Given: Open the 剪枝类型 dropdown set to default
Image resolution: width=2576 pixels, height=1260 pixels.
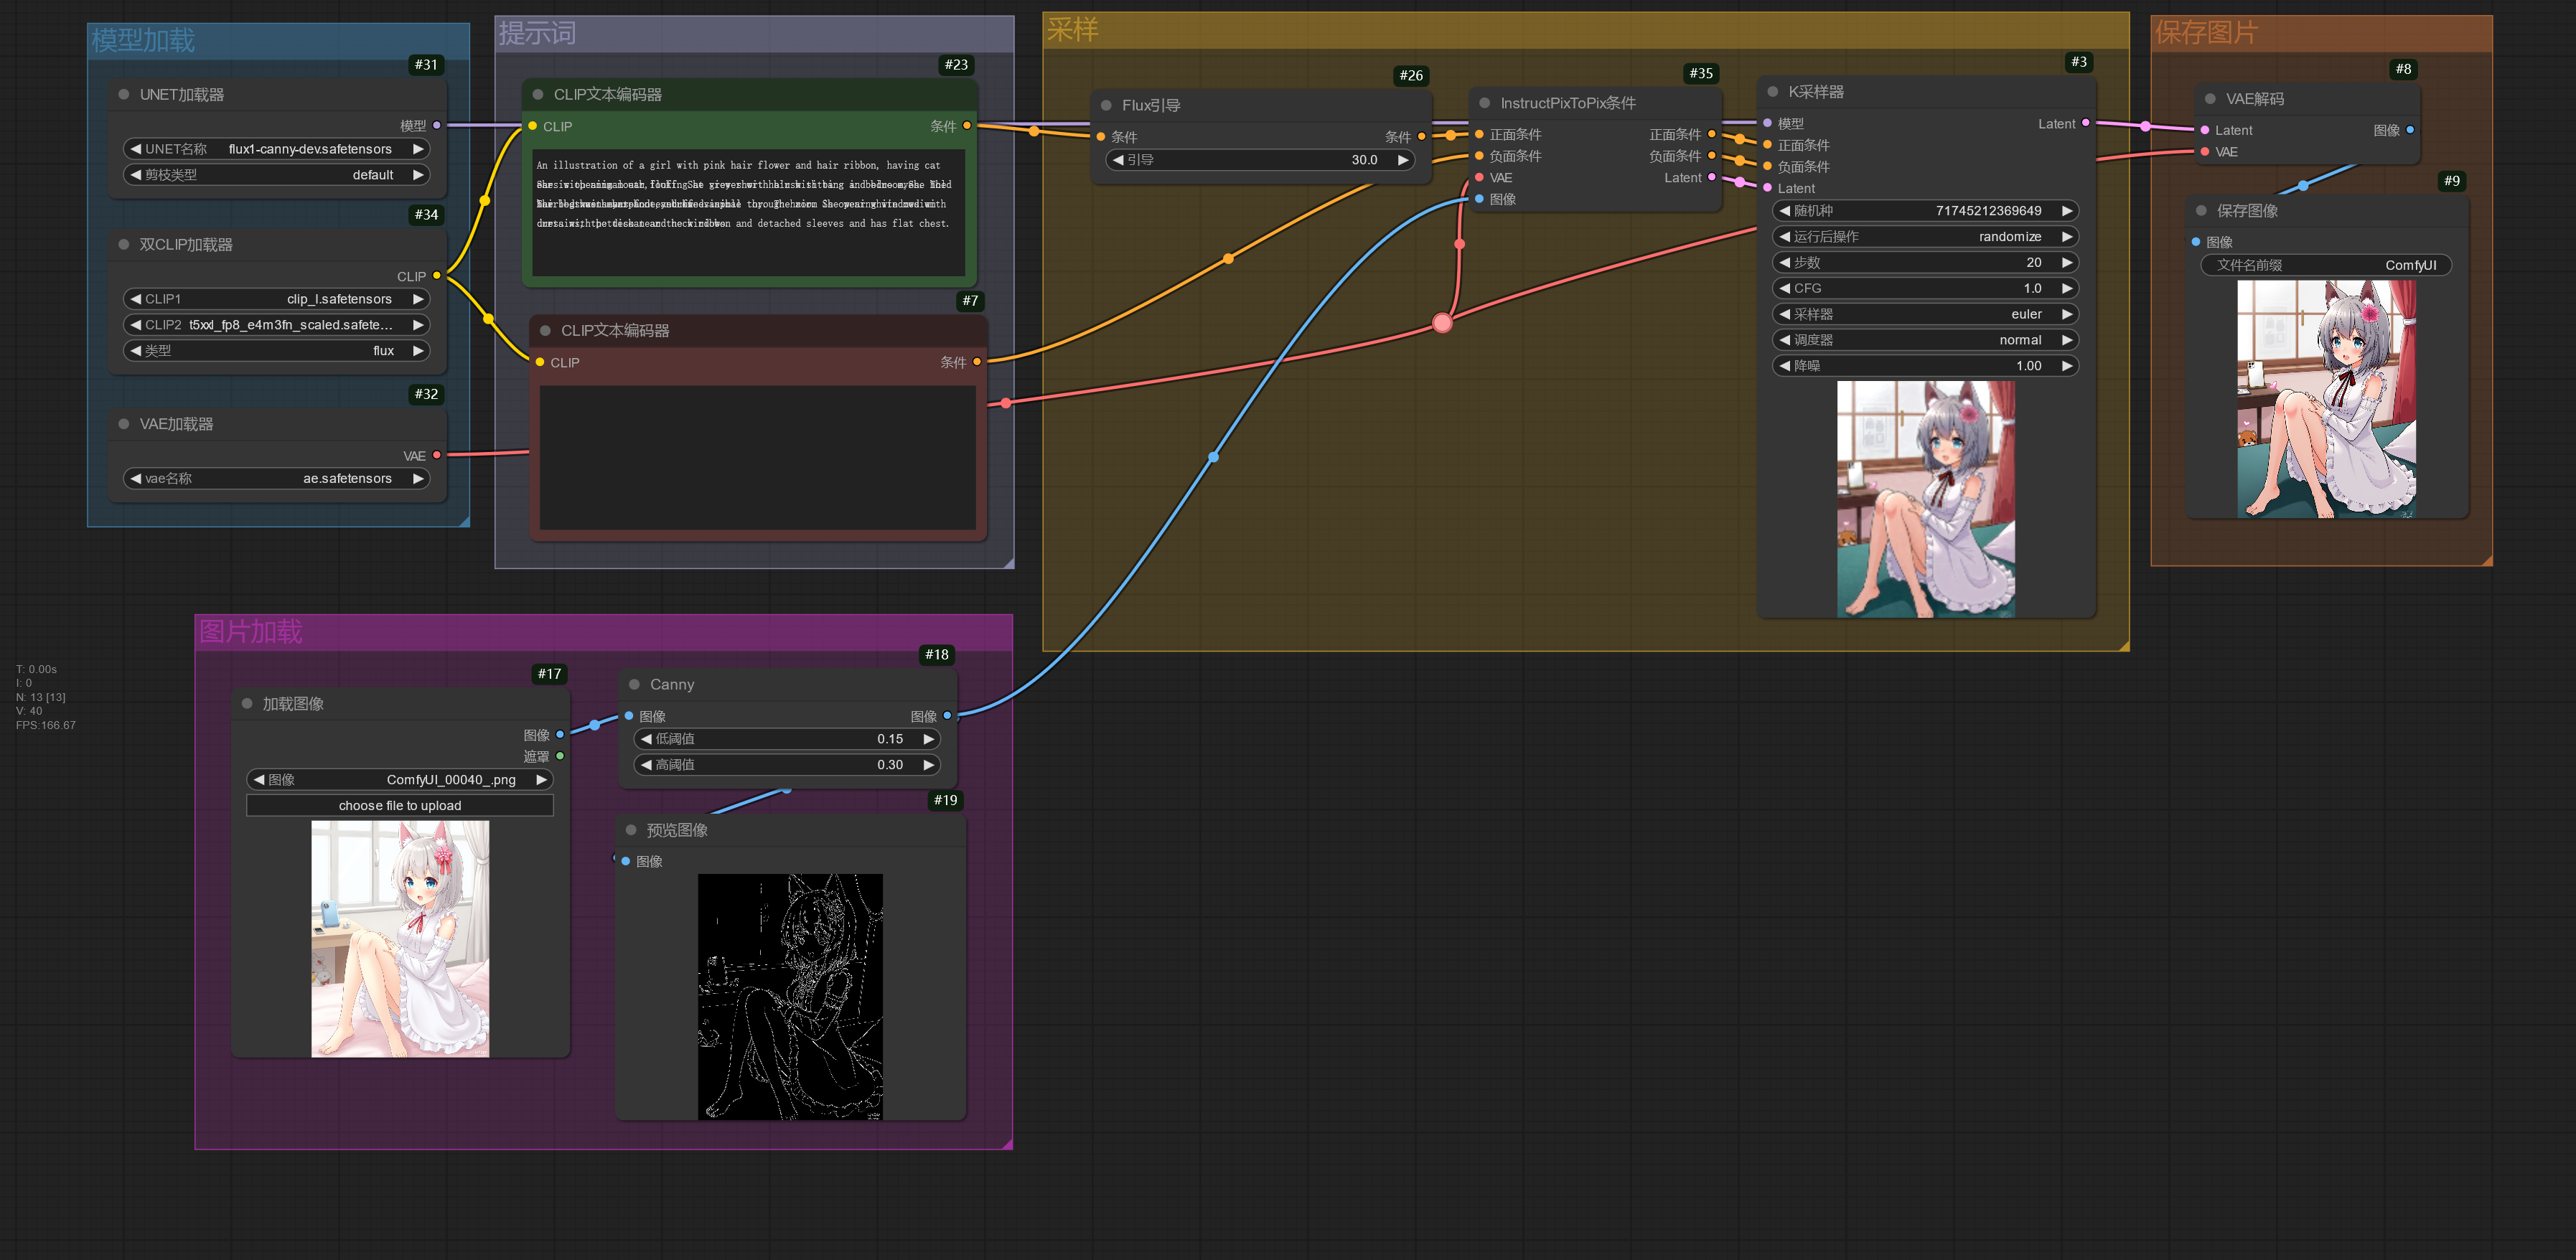Looking at the screenshot, I should pyautogui.click(x=277, y=174).
